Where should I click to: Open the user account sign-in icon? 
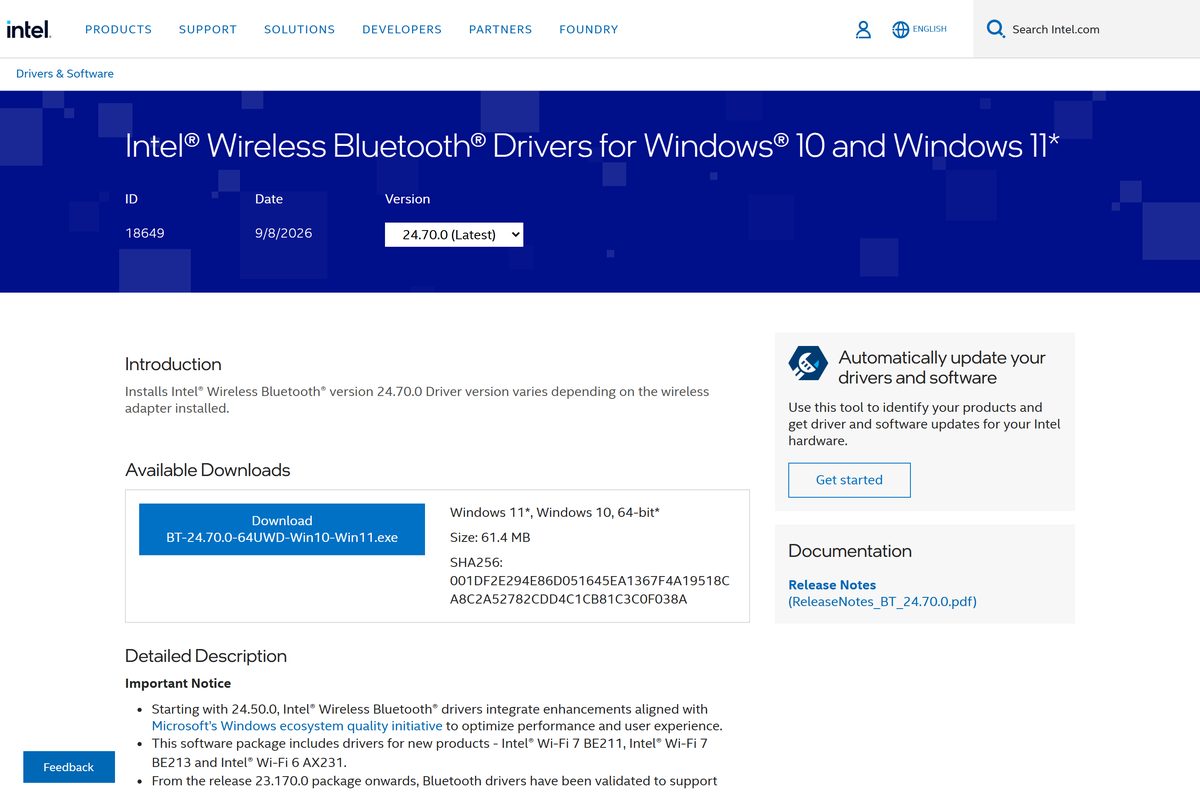tap(863, 30)
